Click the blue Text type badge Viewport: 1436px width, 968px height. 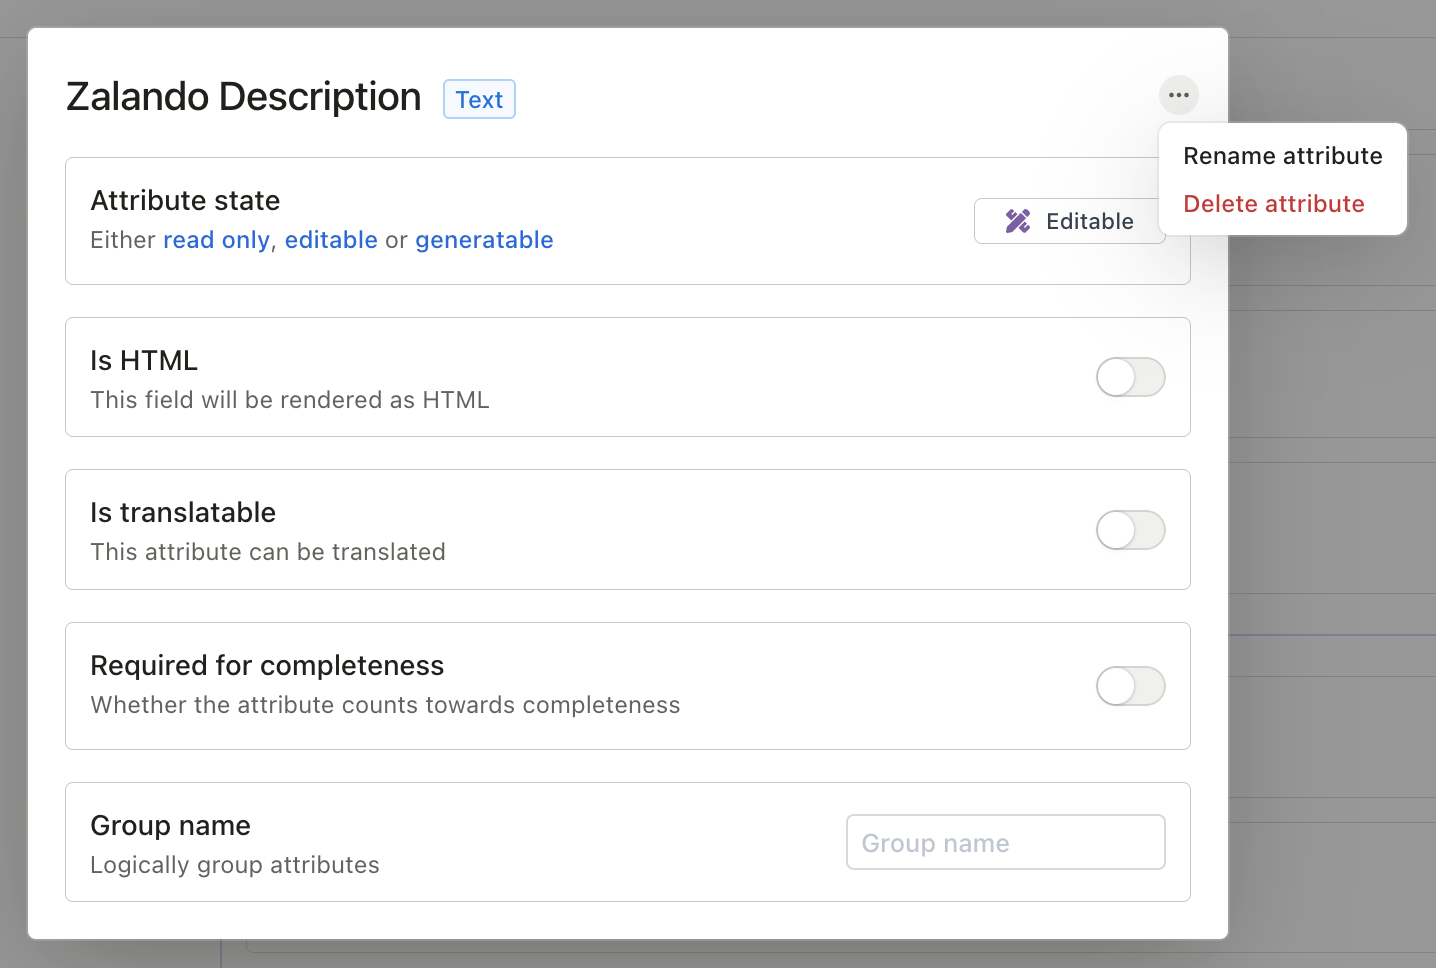tap(479, 99)
